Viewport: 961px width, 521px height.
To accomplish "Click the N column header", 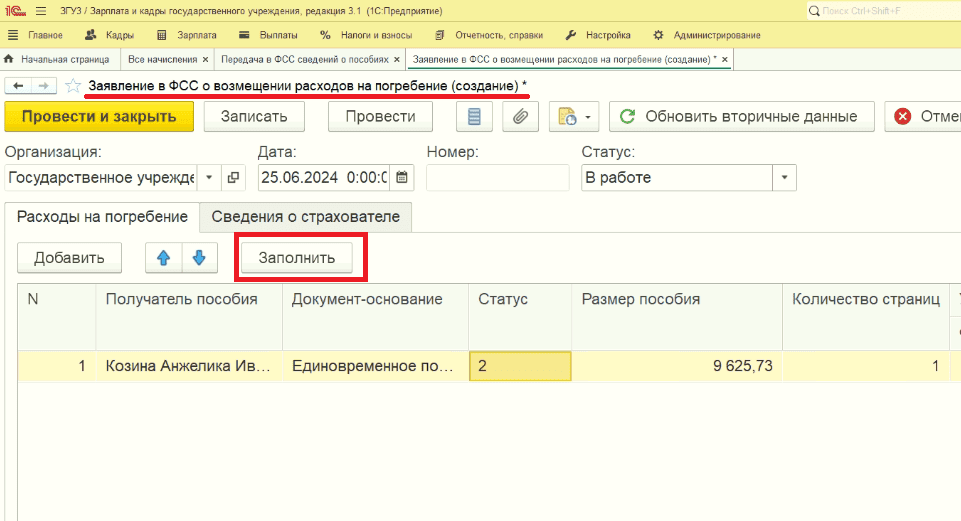I will (x=56, y=317).
